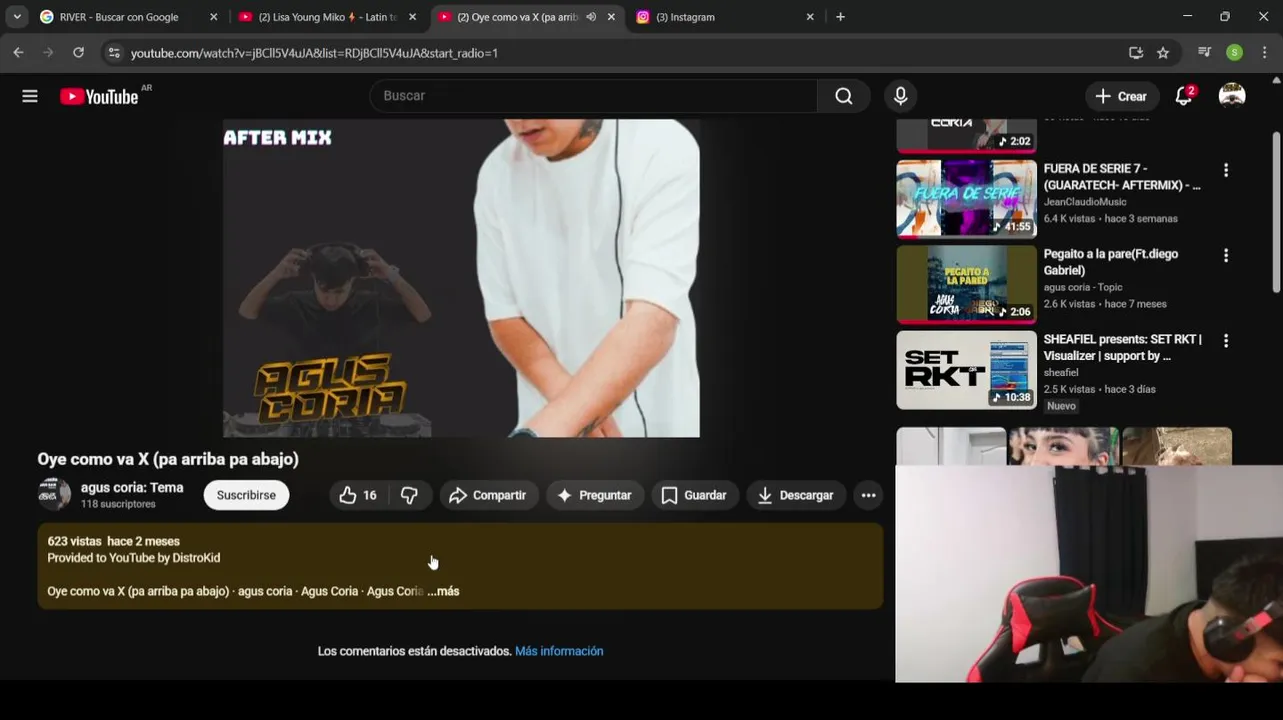1283x720 pixels.
Task: Click the search magnifier button
Action: pyautogui.click(x=843, y=96)
